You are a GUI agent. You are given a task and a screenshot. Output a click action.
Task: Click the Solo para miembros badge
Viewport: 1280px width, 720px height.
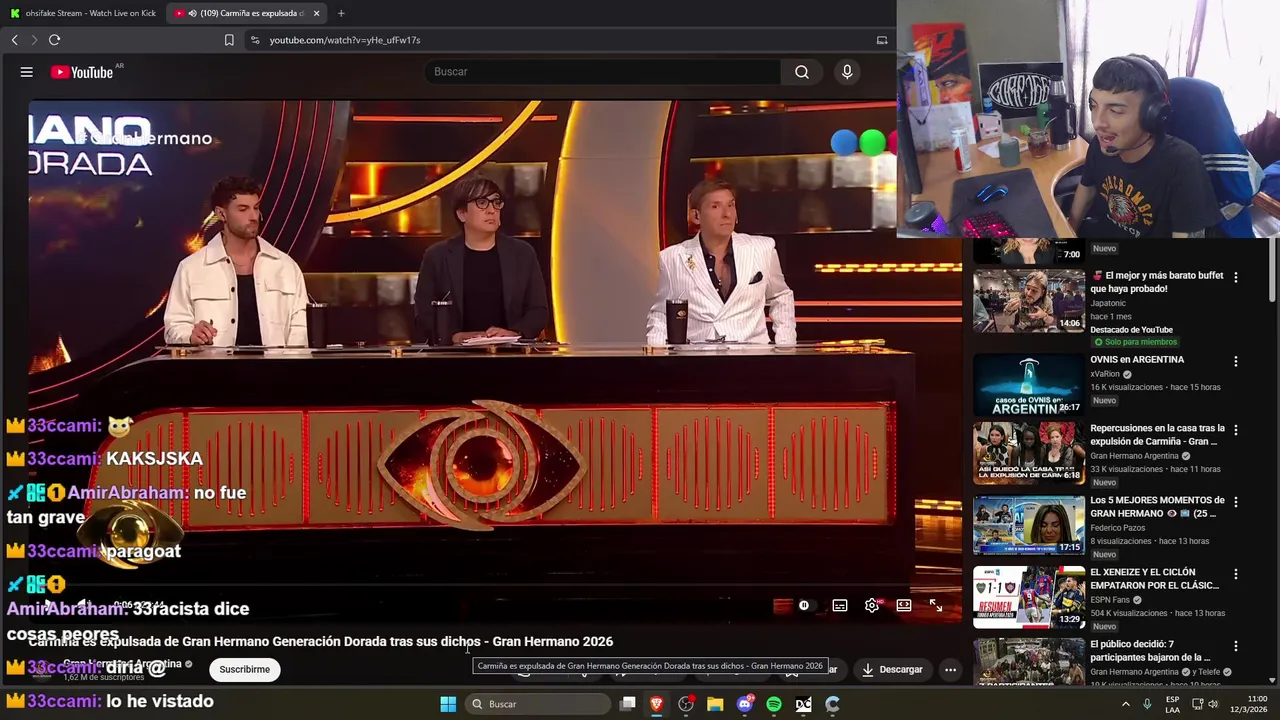pyautogui.click(x=1135, y=342)
